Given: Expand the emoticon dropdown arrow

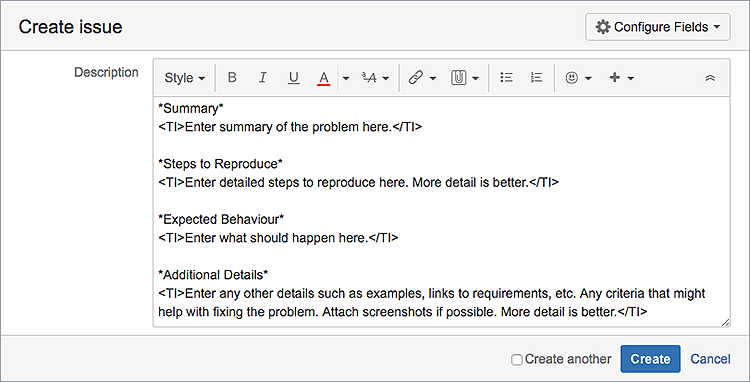Looking at the screenshot, I should click(x=588, y=78).
